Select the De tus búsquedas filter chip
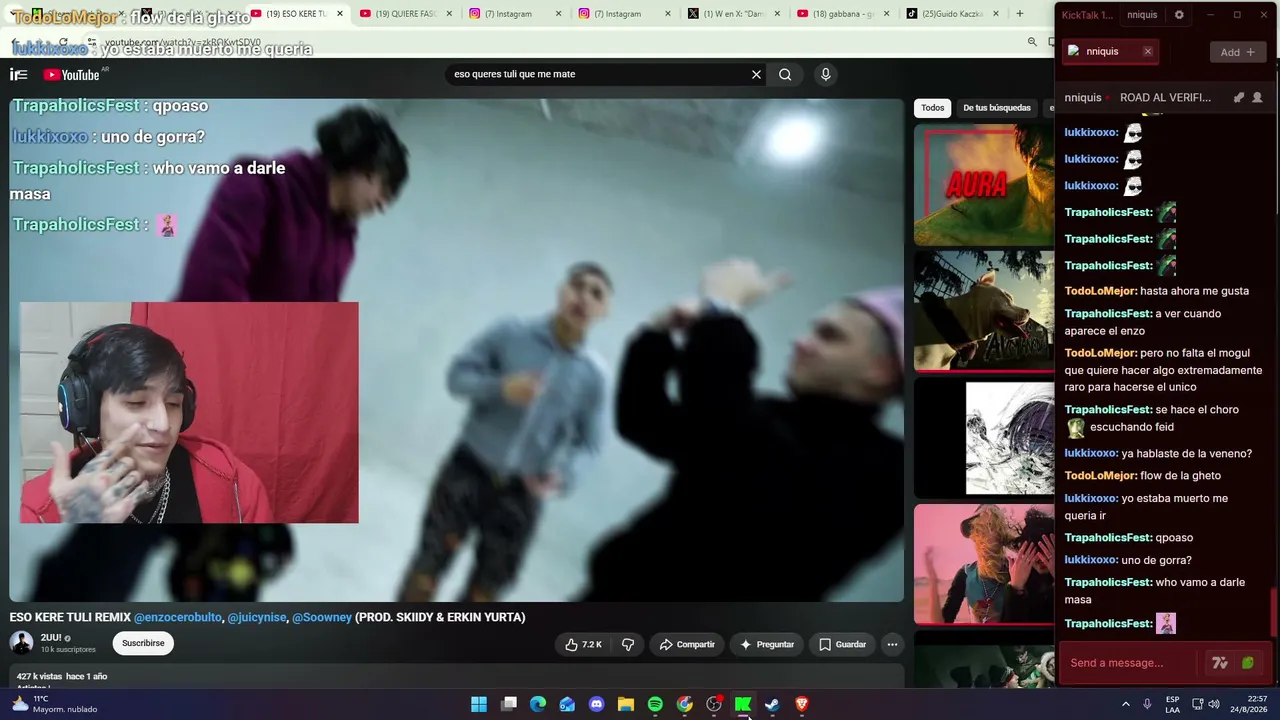Image resolution: width=1280 pixels, height=720 pixels. (996, 108)
